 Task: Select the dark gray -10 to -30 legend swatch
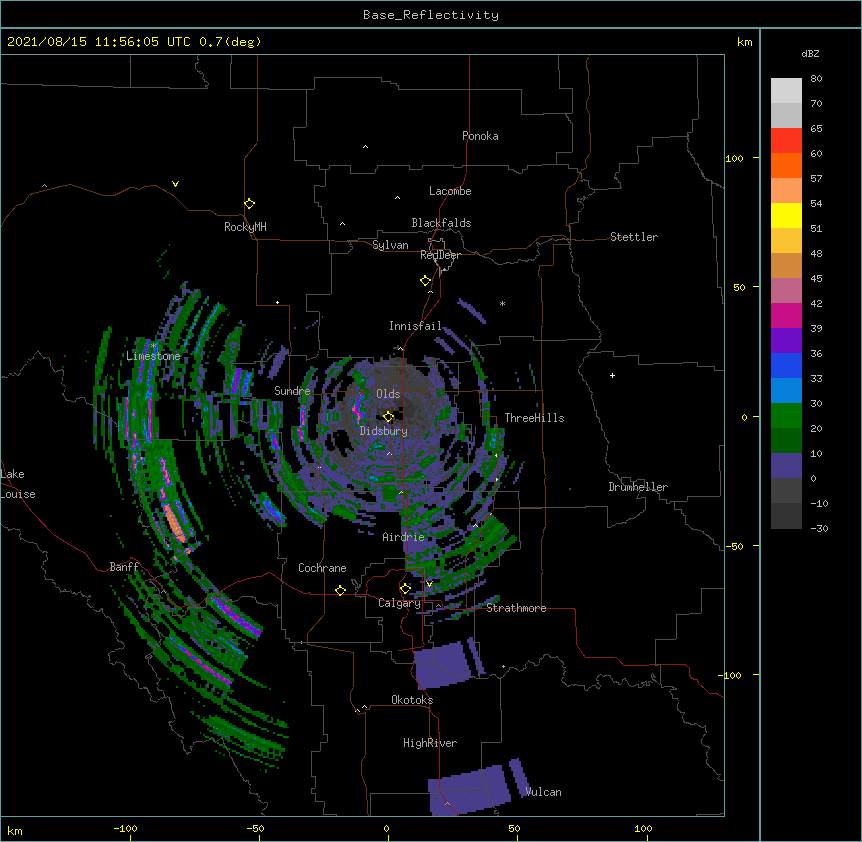tap(786, 516)
